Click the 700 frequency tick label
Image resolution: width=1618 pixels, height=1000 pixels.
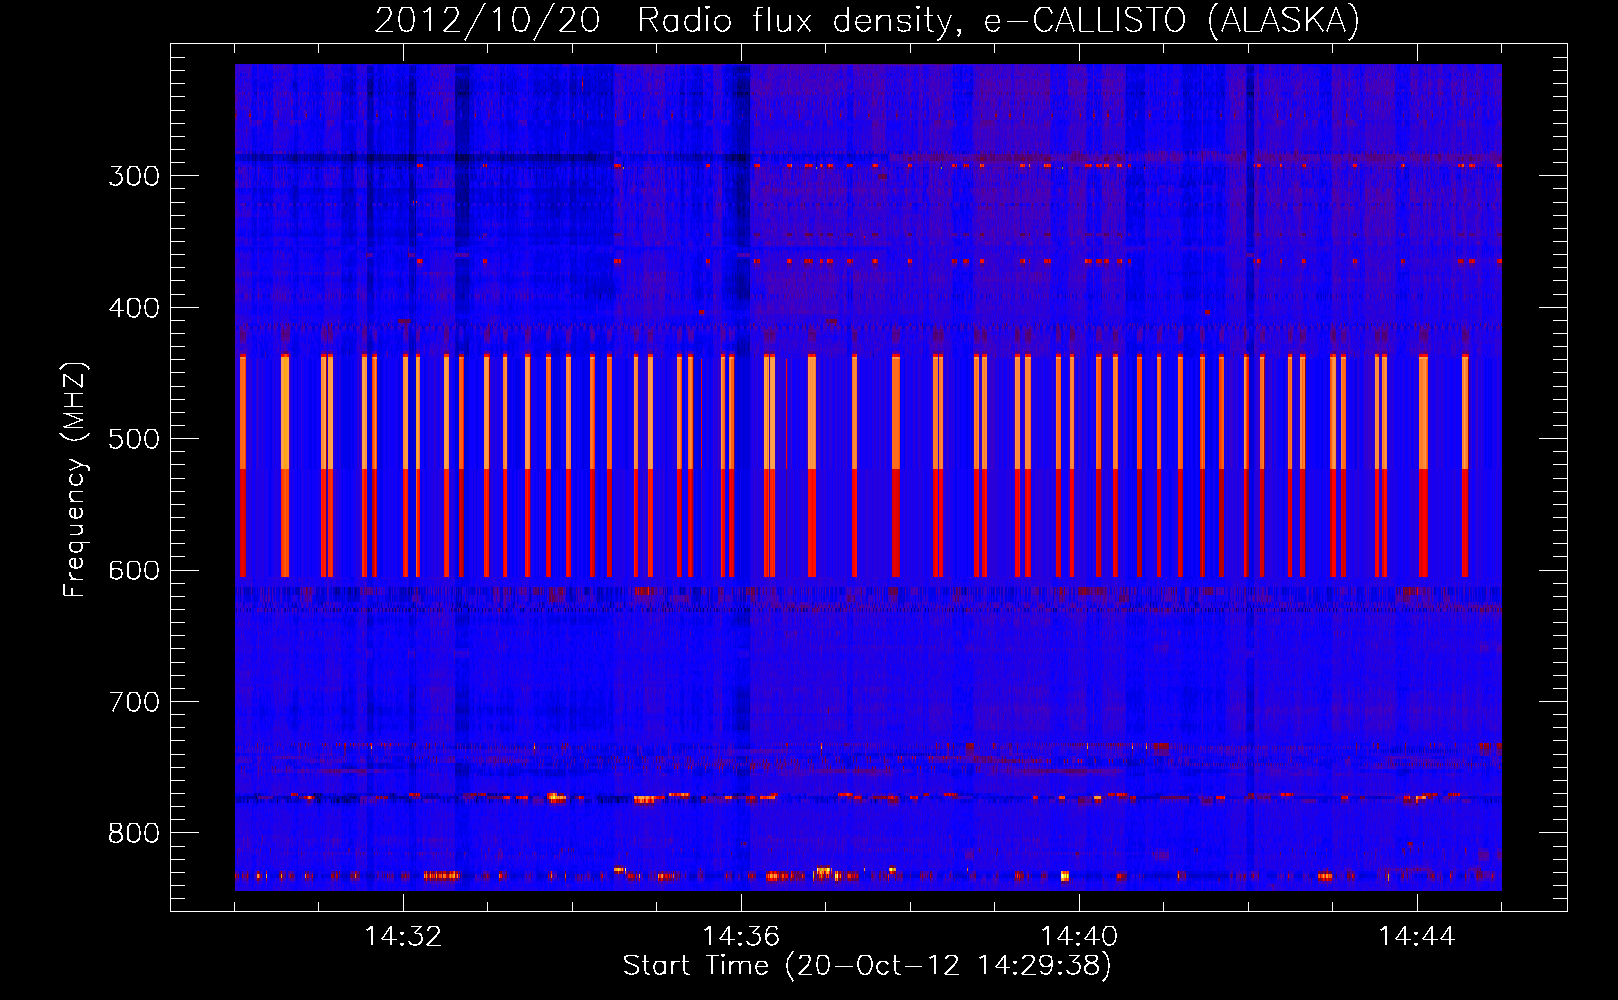coord(134,702)
